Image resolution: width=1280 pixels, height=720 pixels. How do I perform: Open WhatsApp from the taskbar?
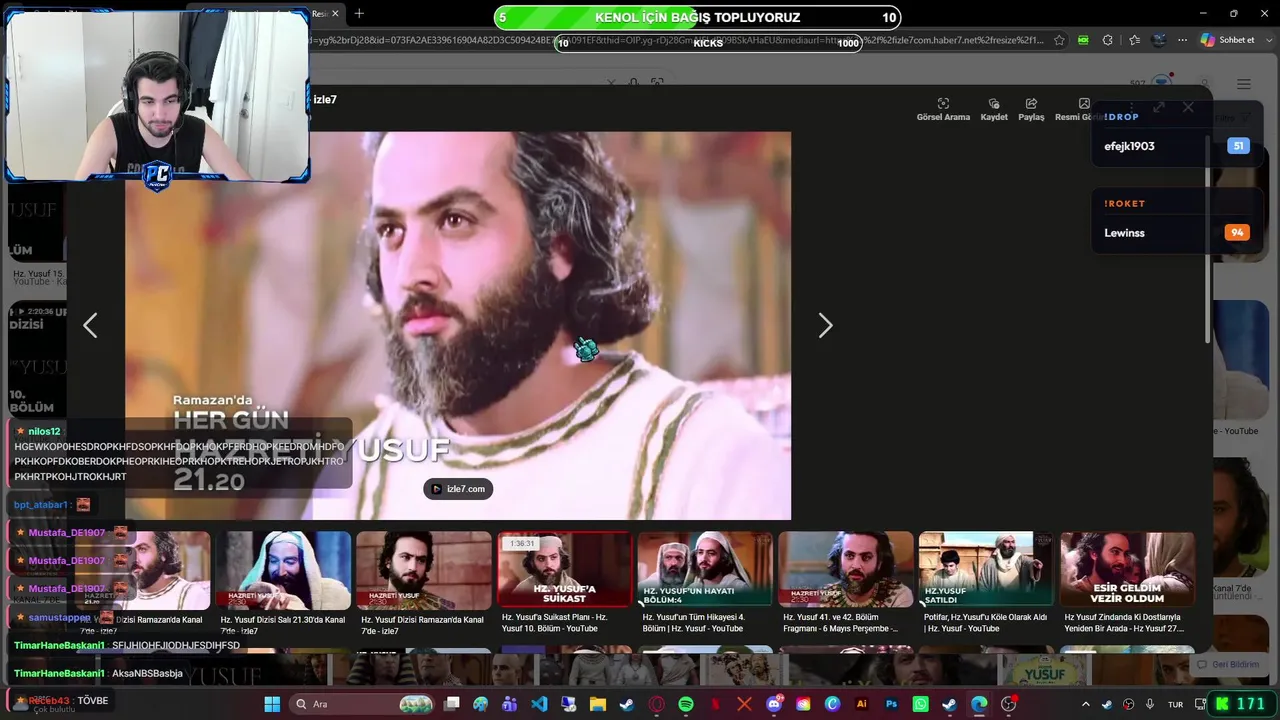click(920, 704)
